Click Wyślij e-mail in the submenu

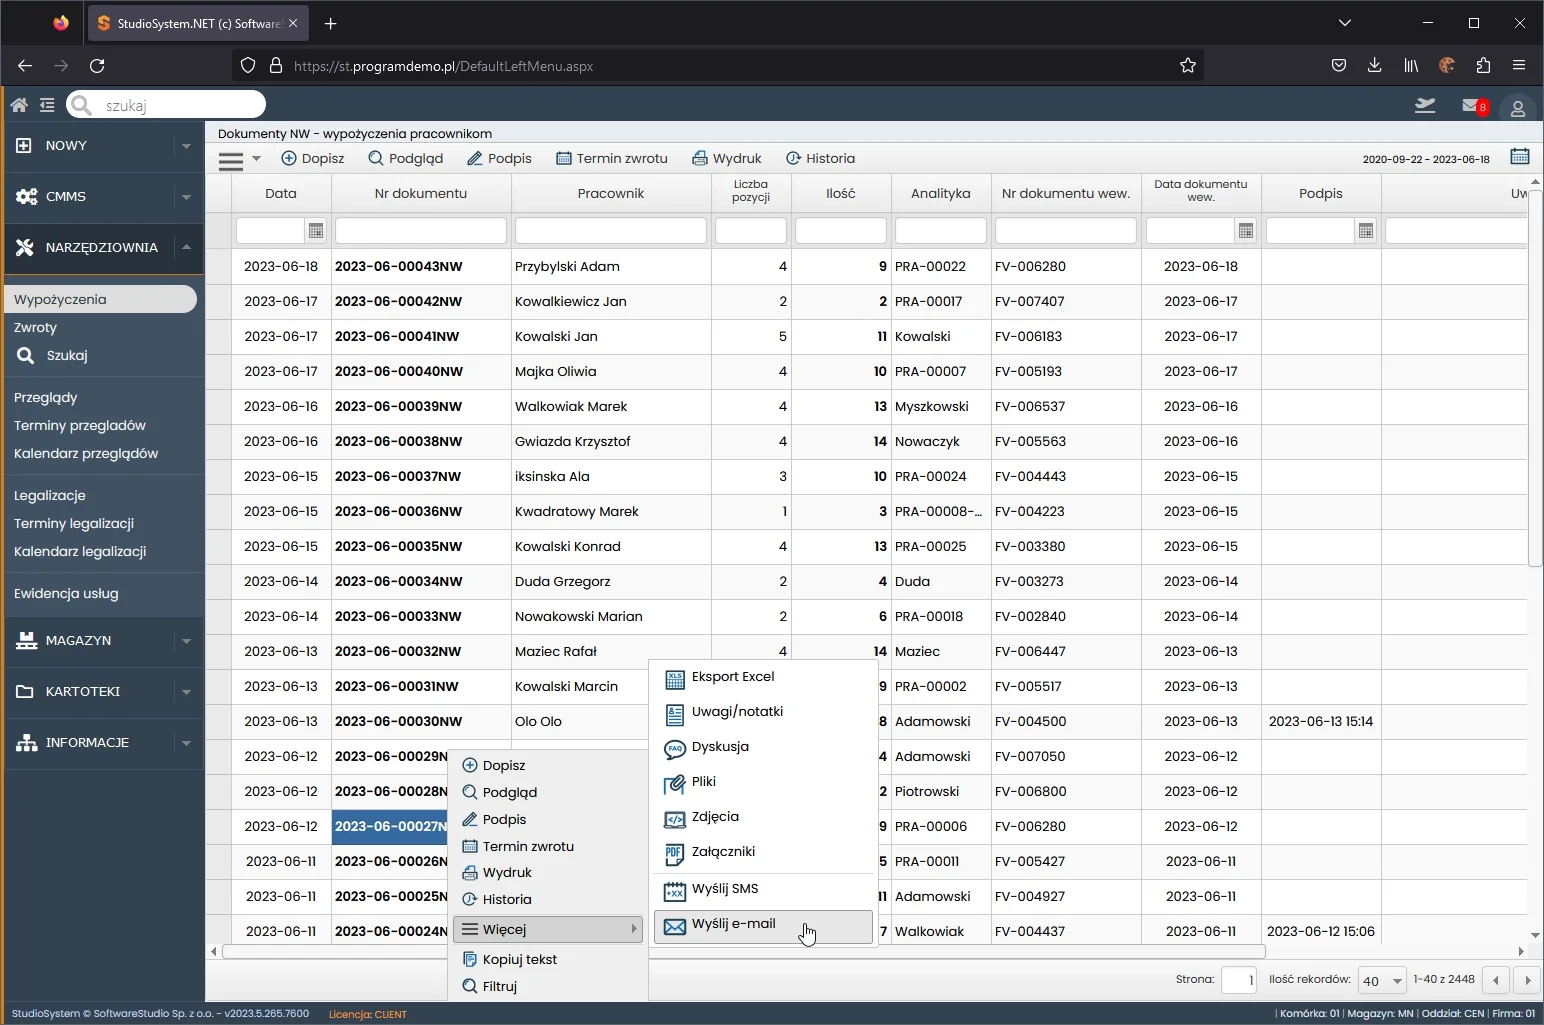coord(733,924)
